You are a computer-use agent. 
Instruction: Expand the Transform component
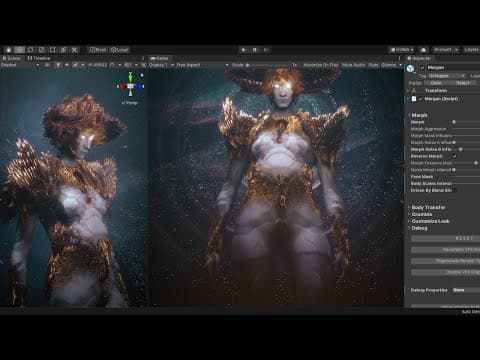(408, 91)
